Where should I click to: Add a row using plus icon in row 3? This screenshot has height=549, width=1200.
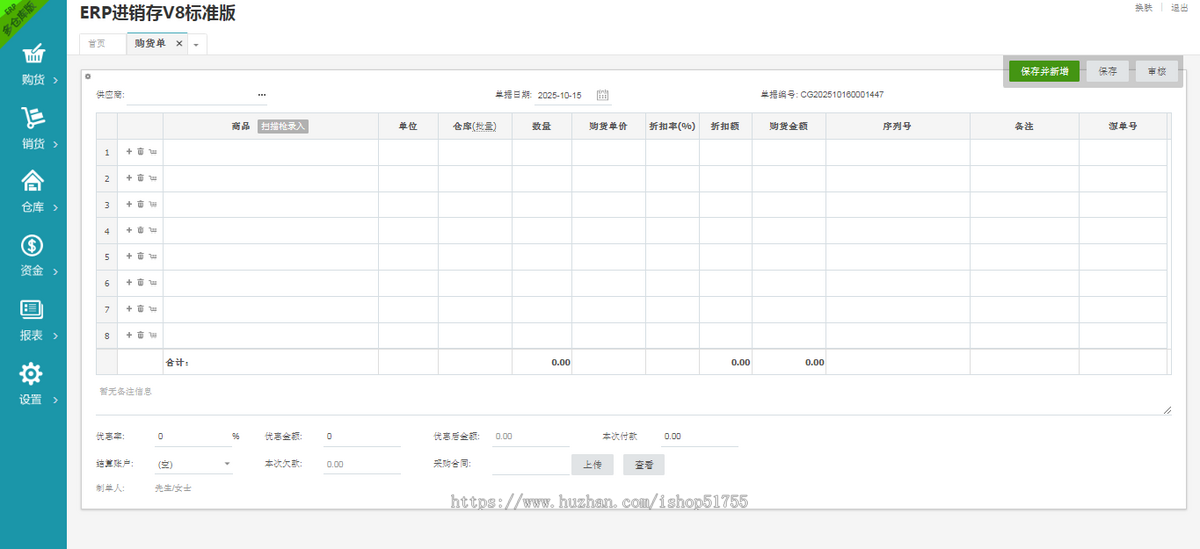[129, 204]
